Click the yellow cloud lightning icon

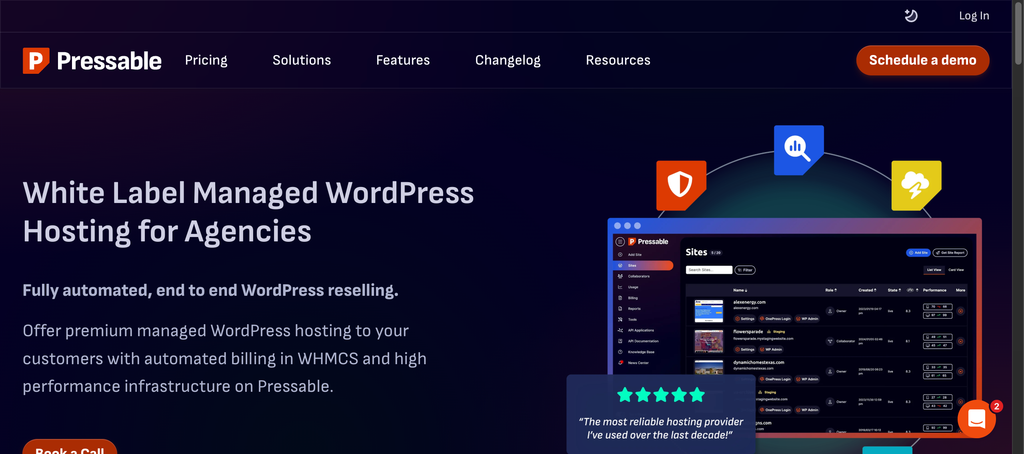click(x=916, y=185)
